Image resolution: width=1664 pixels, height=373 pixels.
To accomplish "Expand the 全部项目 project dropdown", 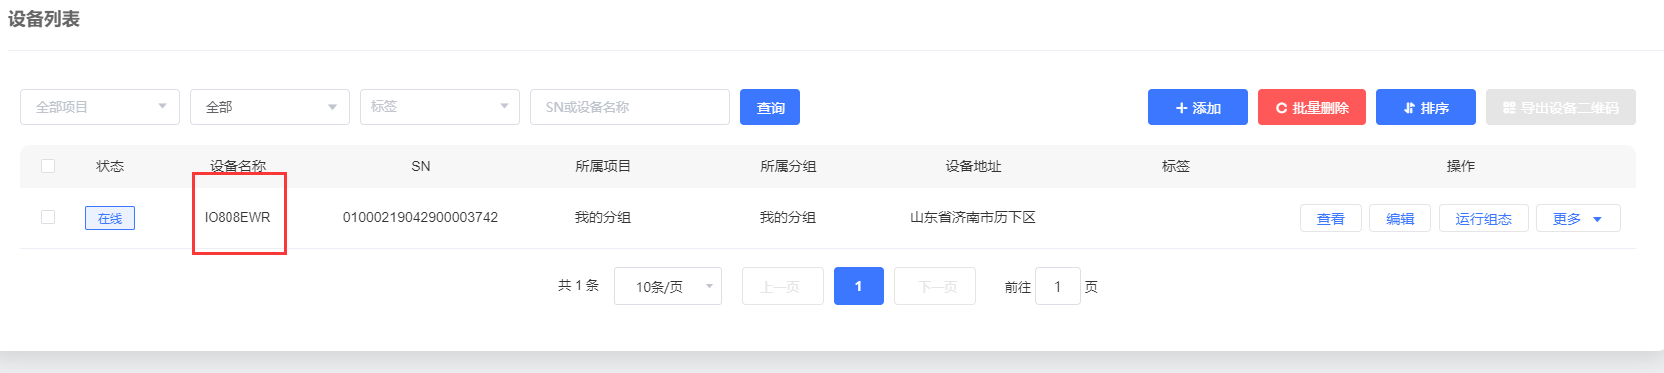I will (x=100, y=107).
